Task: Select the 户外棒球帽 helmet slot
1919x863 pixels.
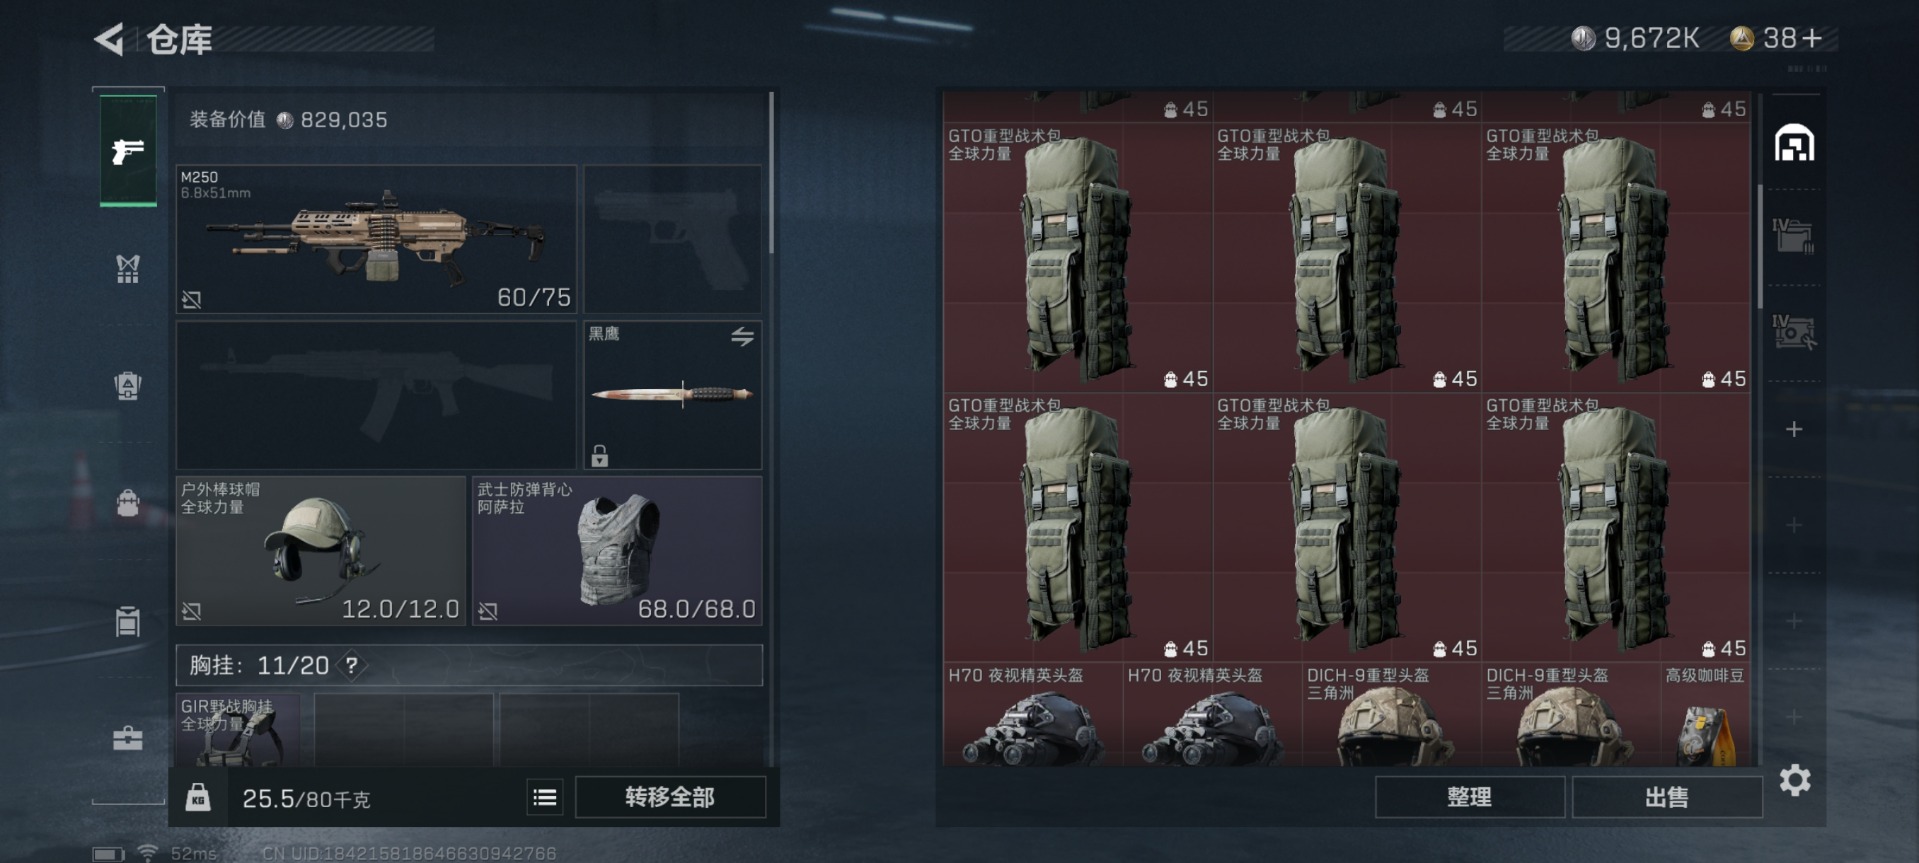Action: (321, 551)
